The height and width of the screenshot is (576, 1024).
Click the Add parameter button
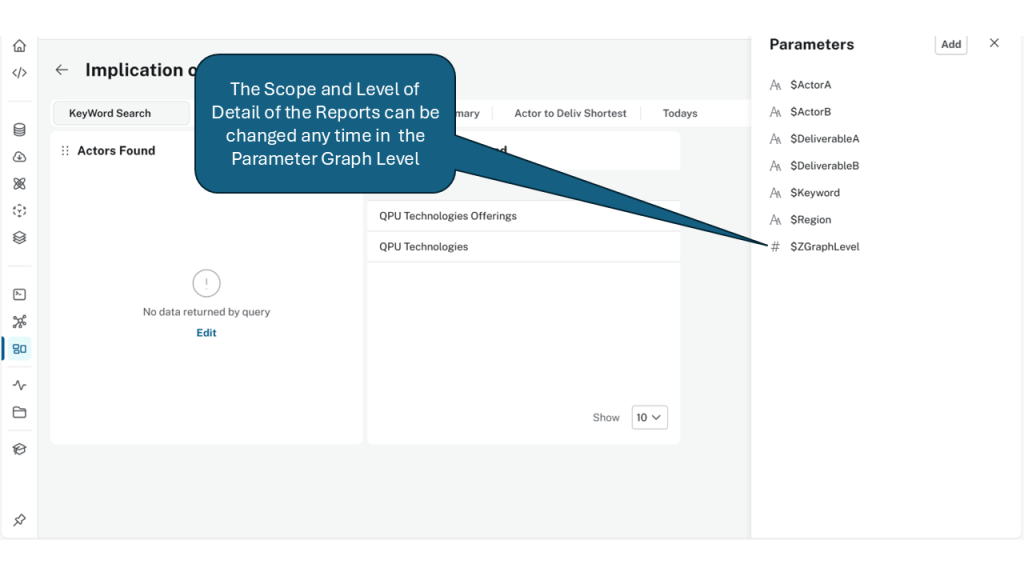click(x=951, y=44)
